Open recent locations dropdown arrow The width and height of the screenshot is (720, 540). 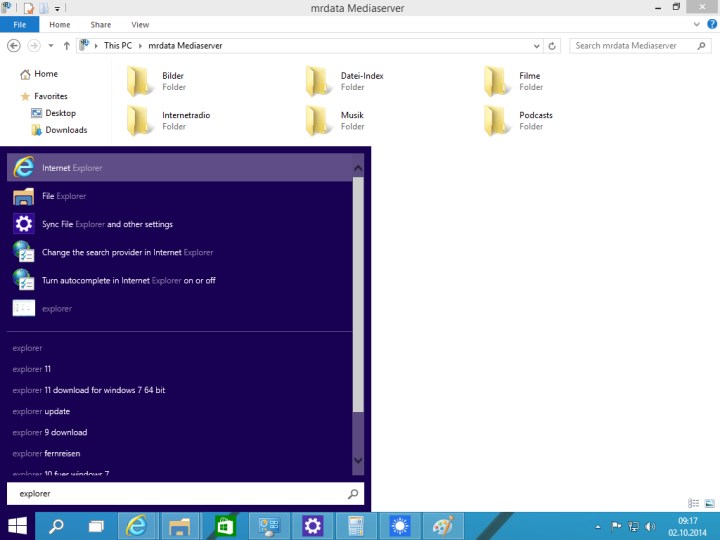click(x=51, y=45)
